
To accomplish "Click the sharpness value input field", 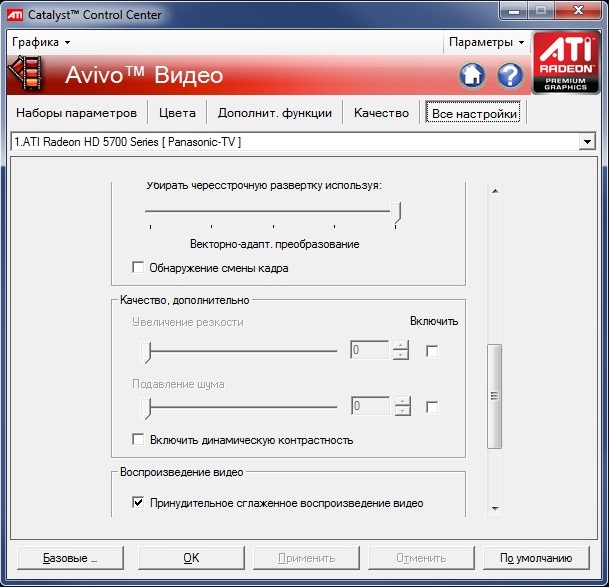I will [369, 350].
